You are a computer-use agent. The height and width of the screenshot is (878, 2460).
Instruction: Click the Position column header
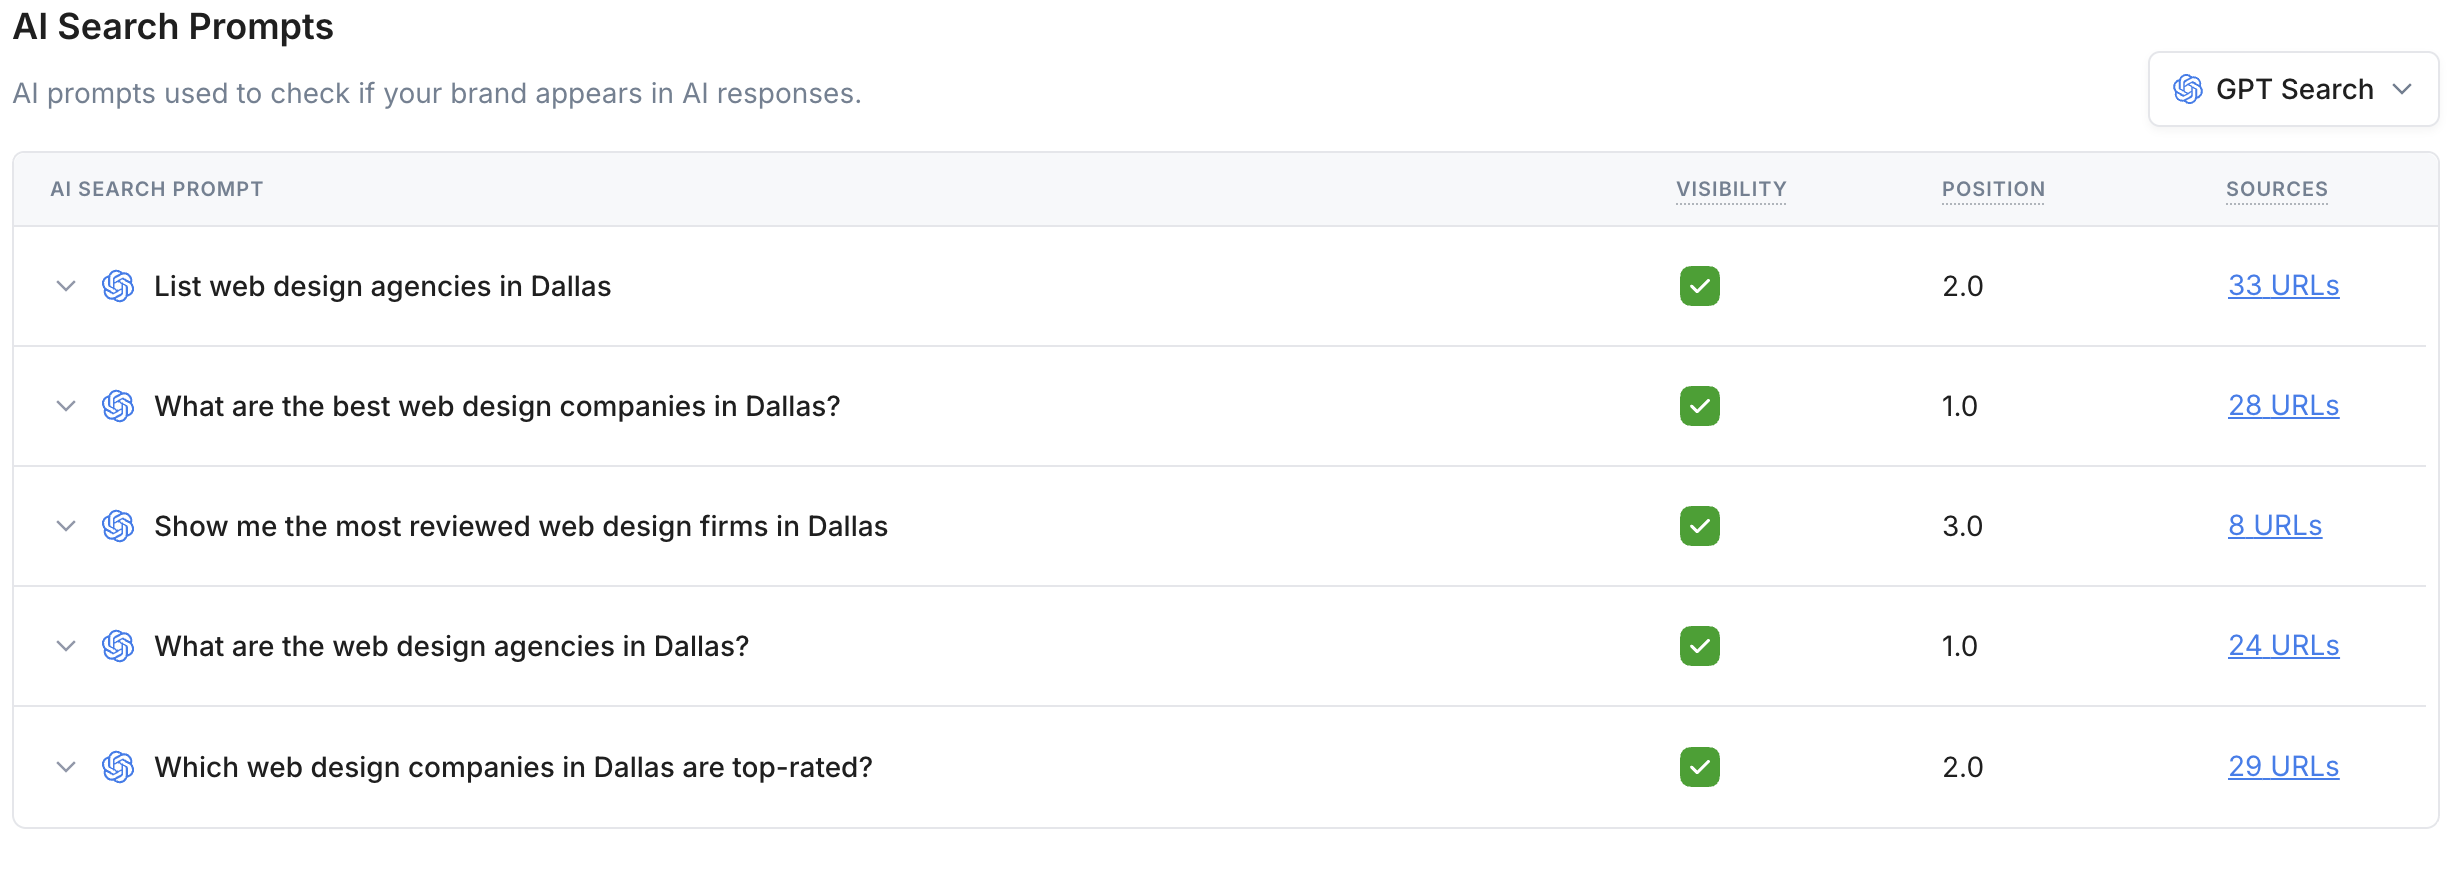point(1993,189)
